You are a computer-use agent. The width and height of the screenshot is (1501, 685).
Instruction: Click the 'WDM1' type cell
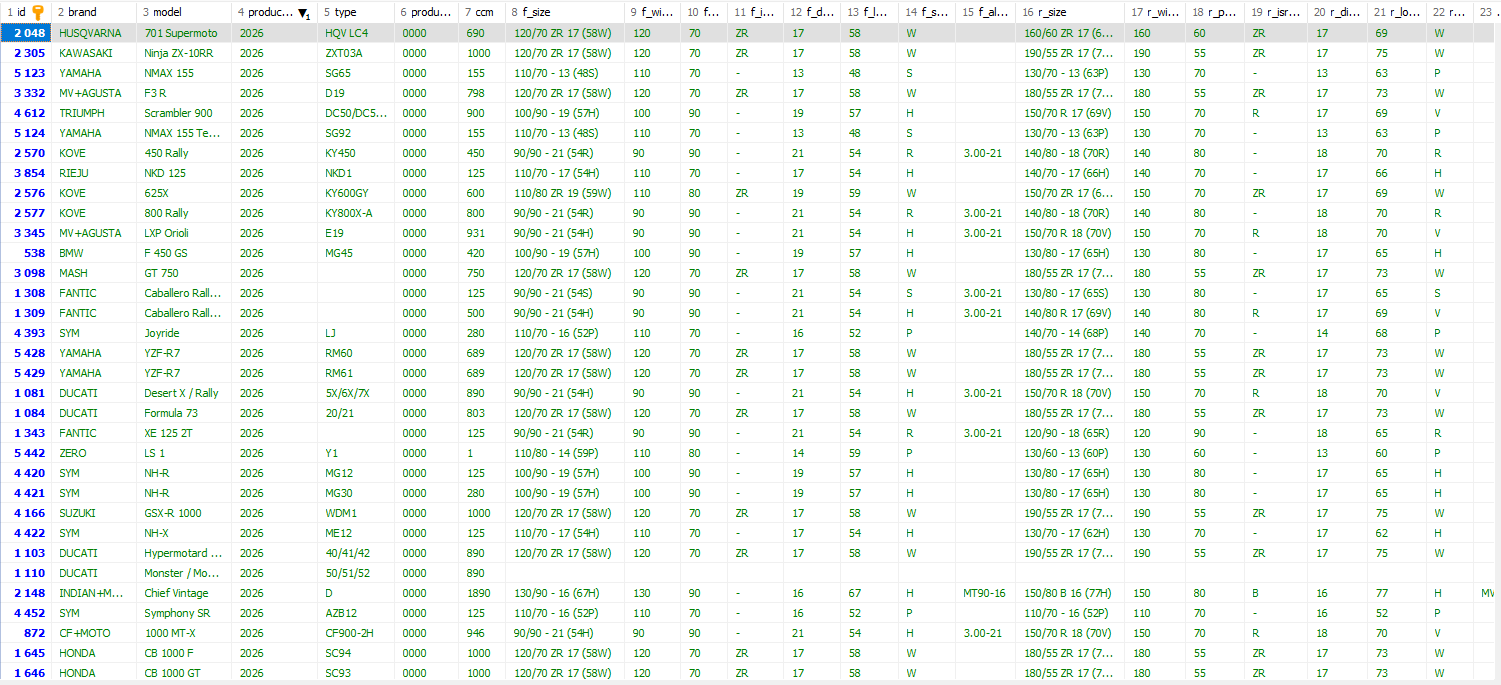(355, 513)
